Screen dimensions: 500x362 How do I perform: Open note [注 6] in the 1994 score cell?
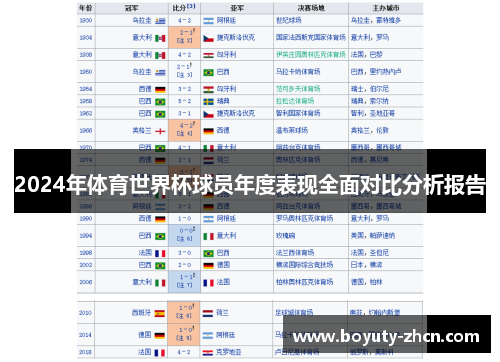184,239
